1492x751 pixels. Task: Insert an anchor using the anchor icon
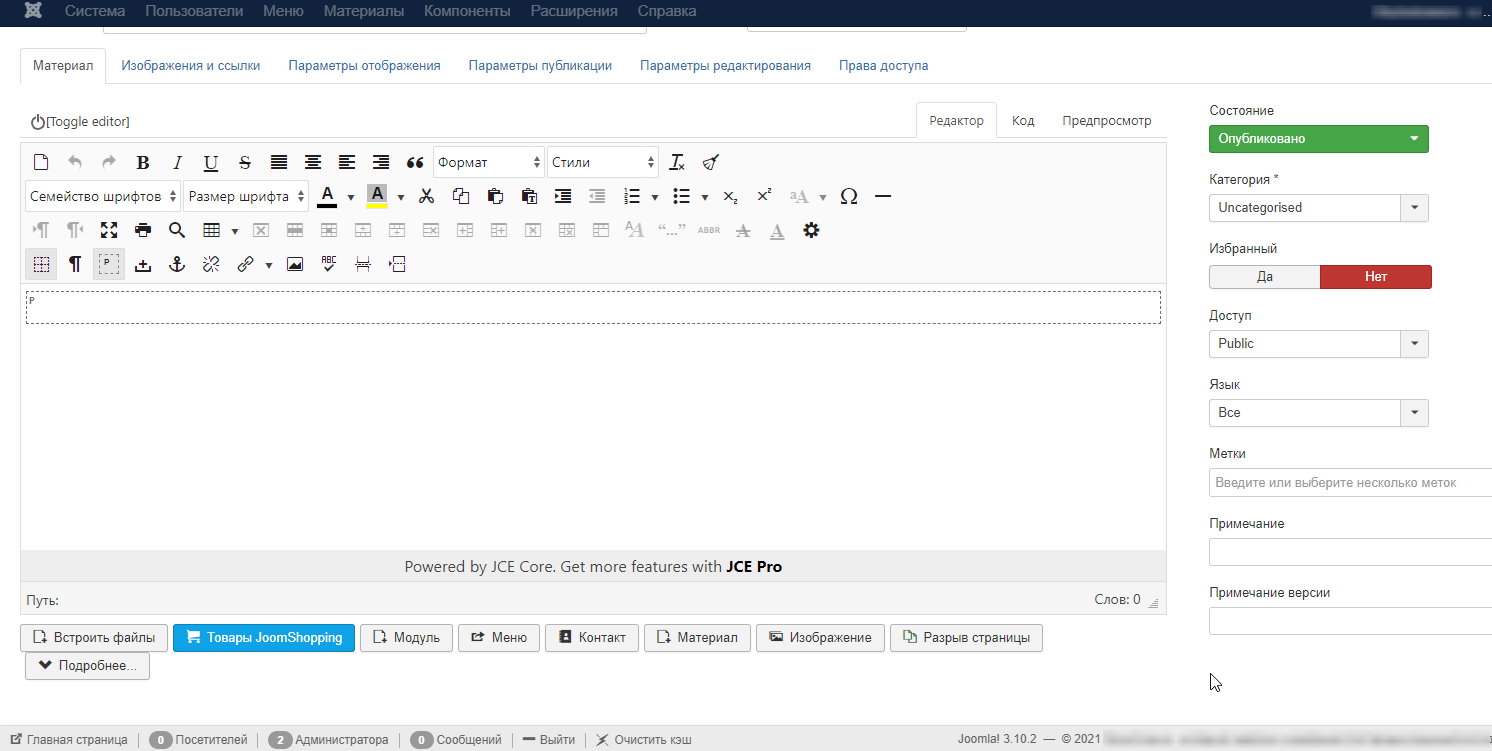pyautogui.click(x=177, y=264)
